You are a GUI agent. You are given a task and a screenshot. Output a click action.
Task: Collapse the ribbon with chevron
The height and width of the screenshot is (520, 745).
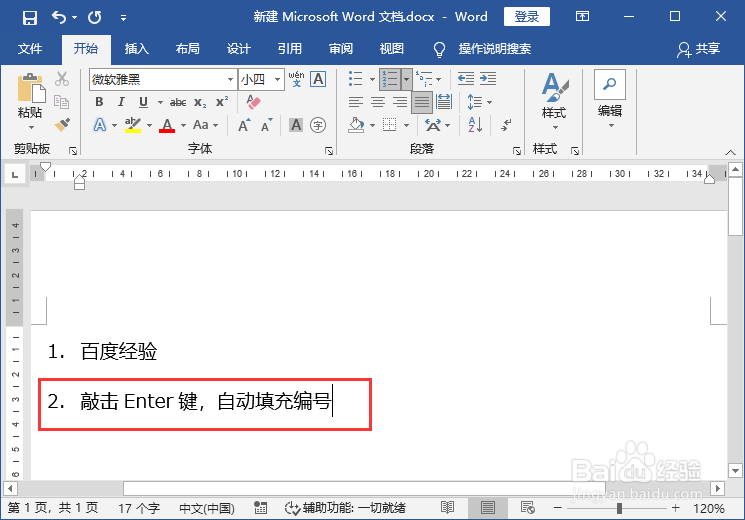[x=730, y=152]
